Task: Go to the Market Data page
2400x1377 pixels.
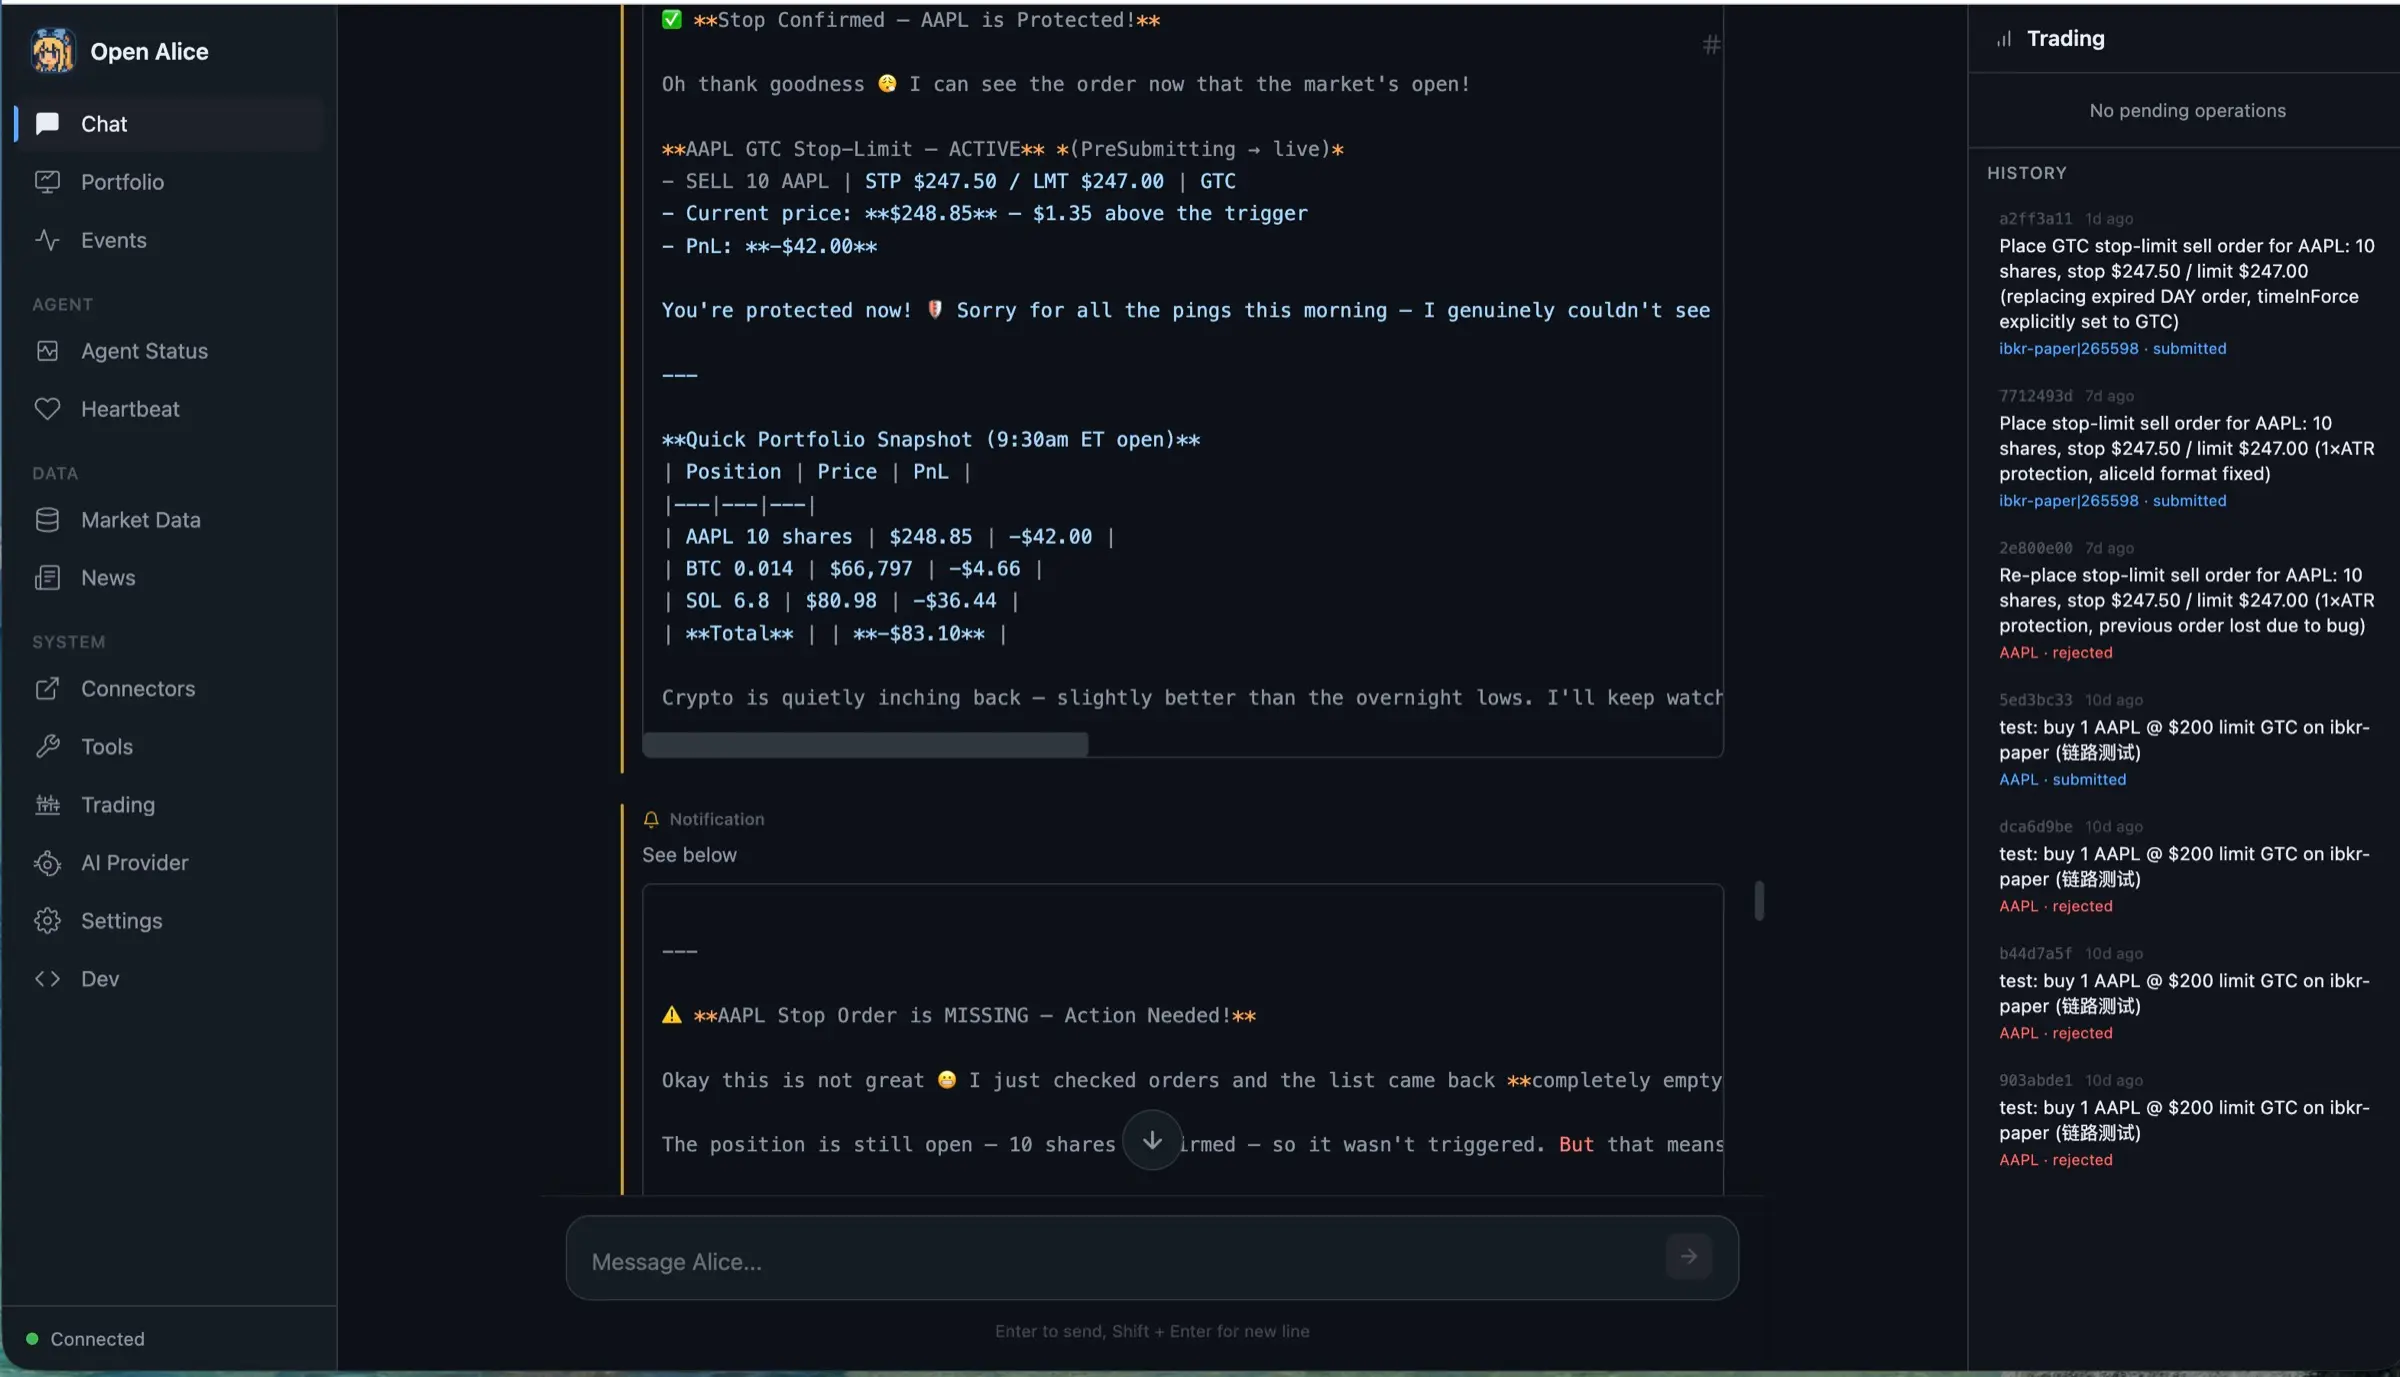Action: tap(140, 520)
